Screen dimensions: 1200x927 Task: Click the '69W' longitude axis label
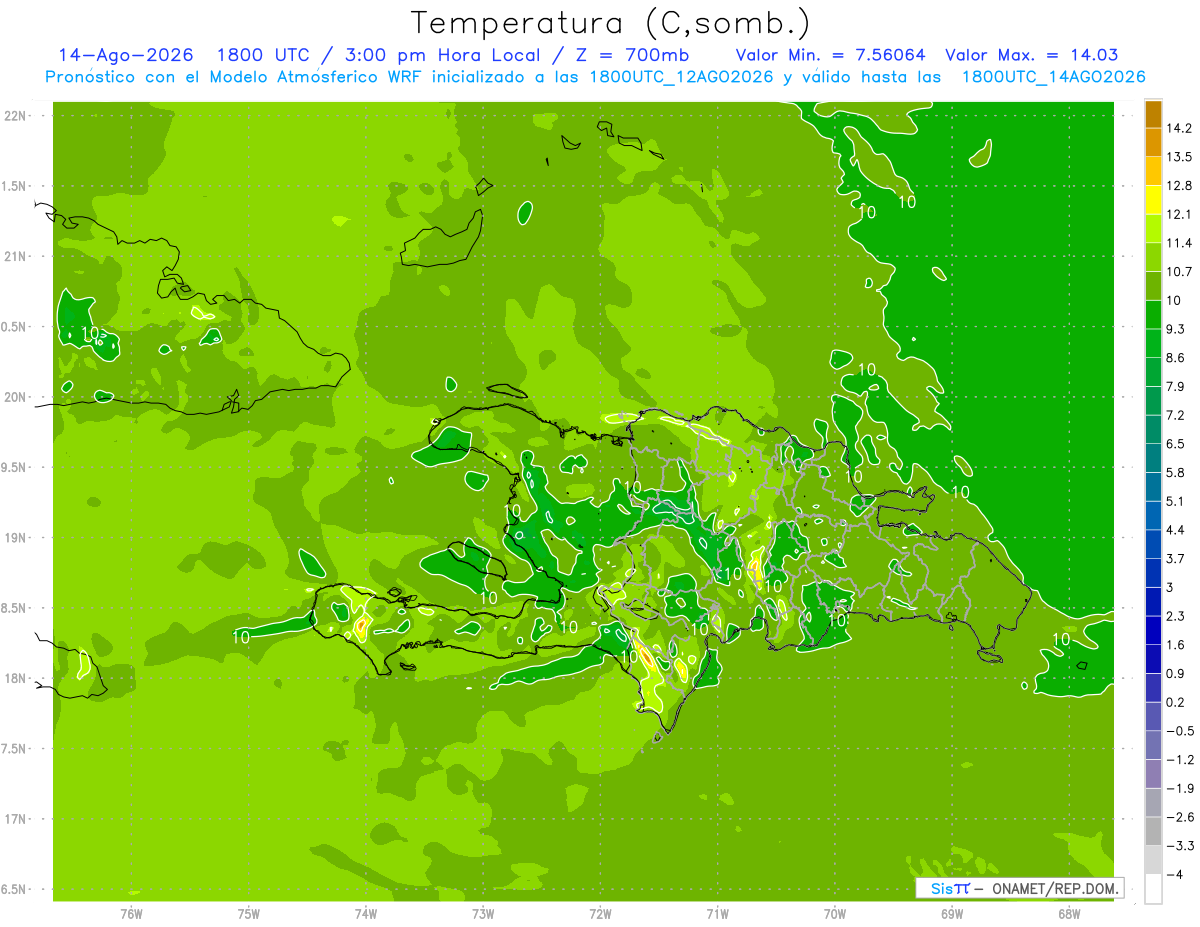point(951,914)
